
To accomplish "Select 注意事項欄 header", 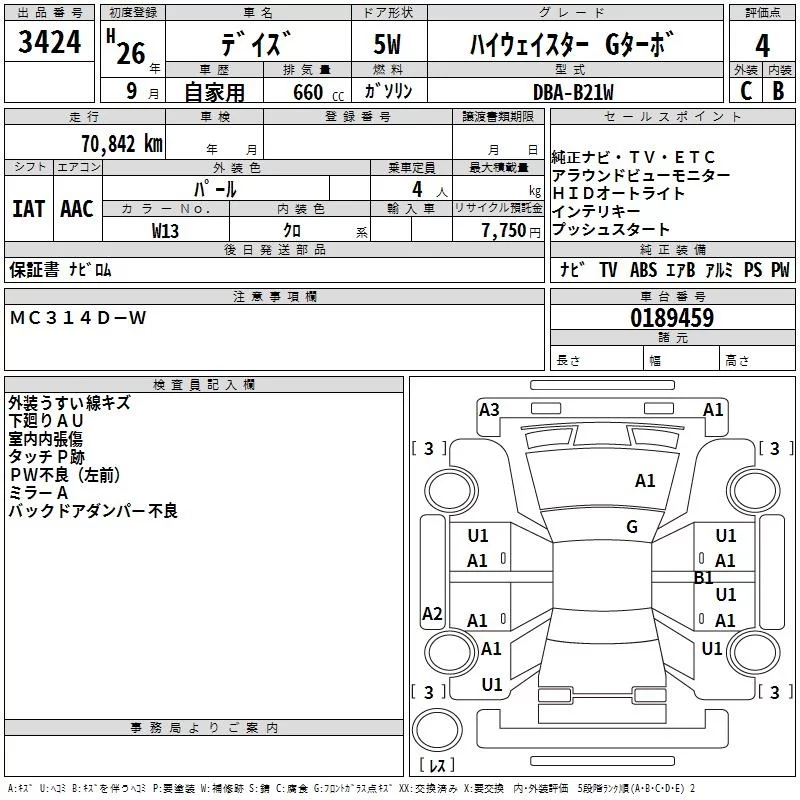I will [275, 296].
